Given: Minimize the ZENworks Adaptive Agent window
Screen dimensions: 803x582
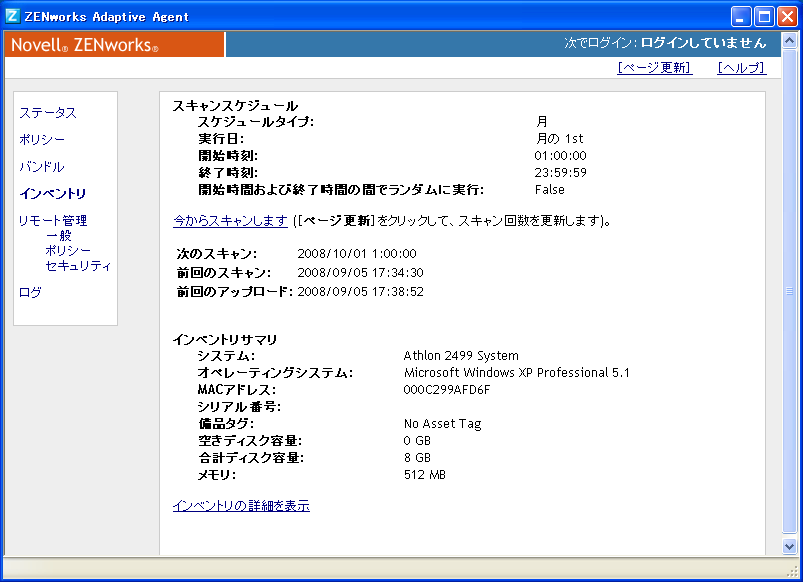Looking at the screenshot, I should pyautogui.click(x=741, y=16).
